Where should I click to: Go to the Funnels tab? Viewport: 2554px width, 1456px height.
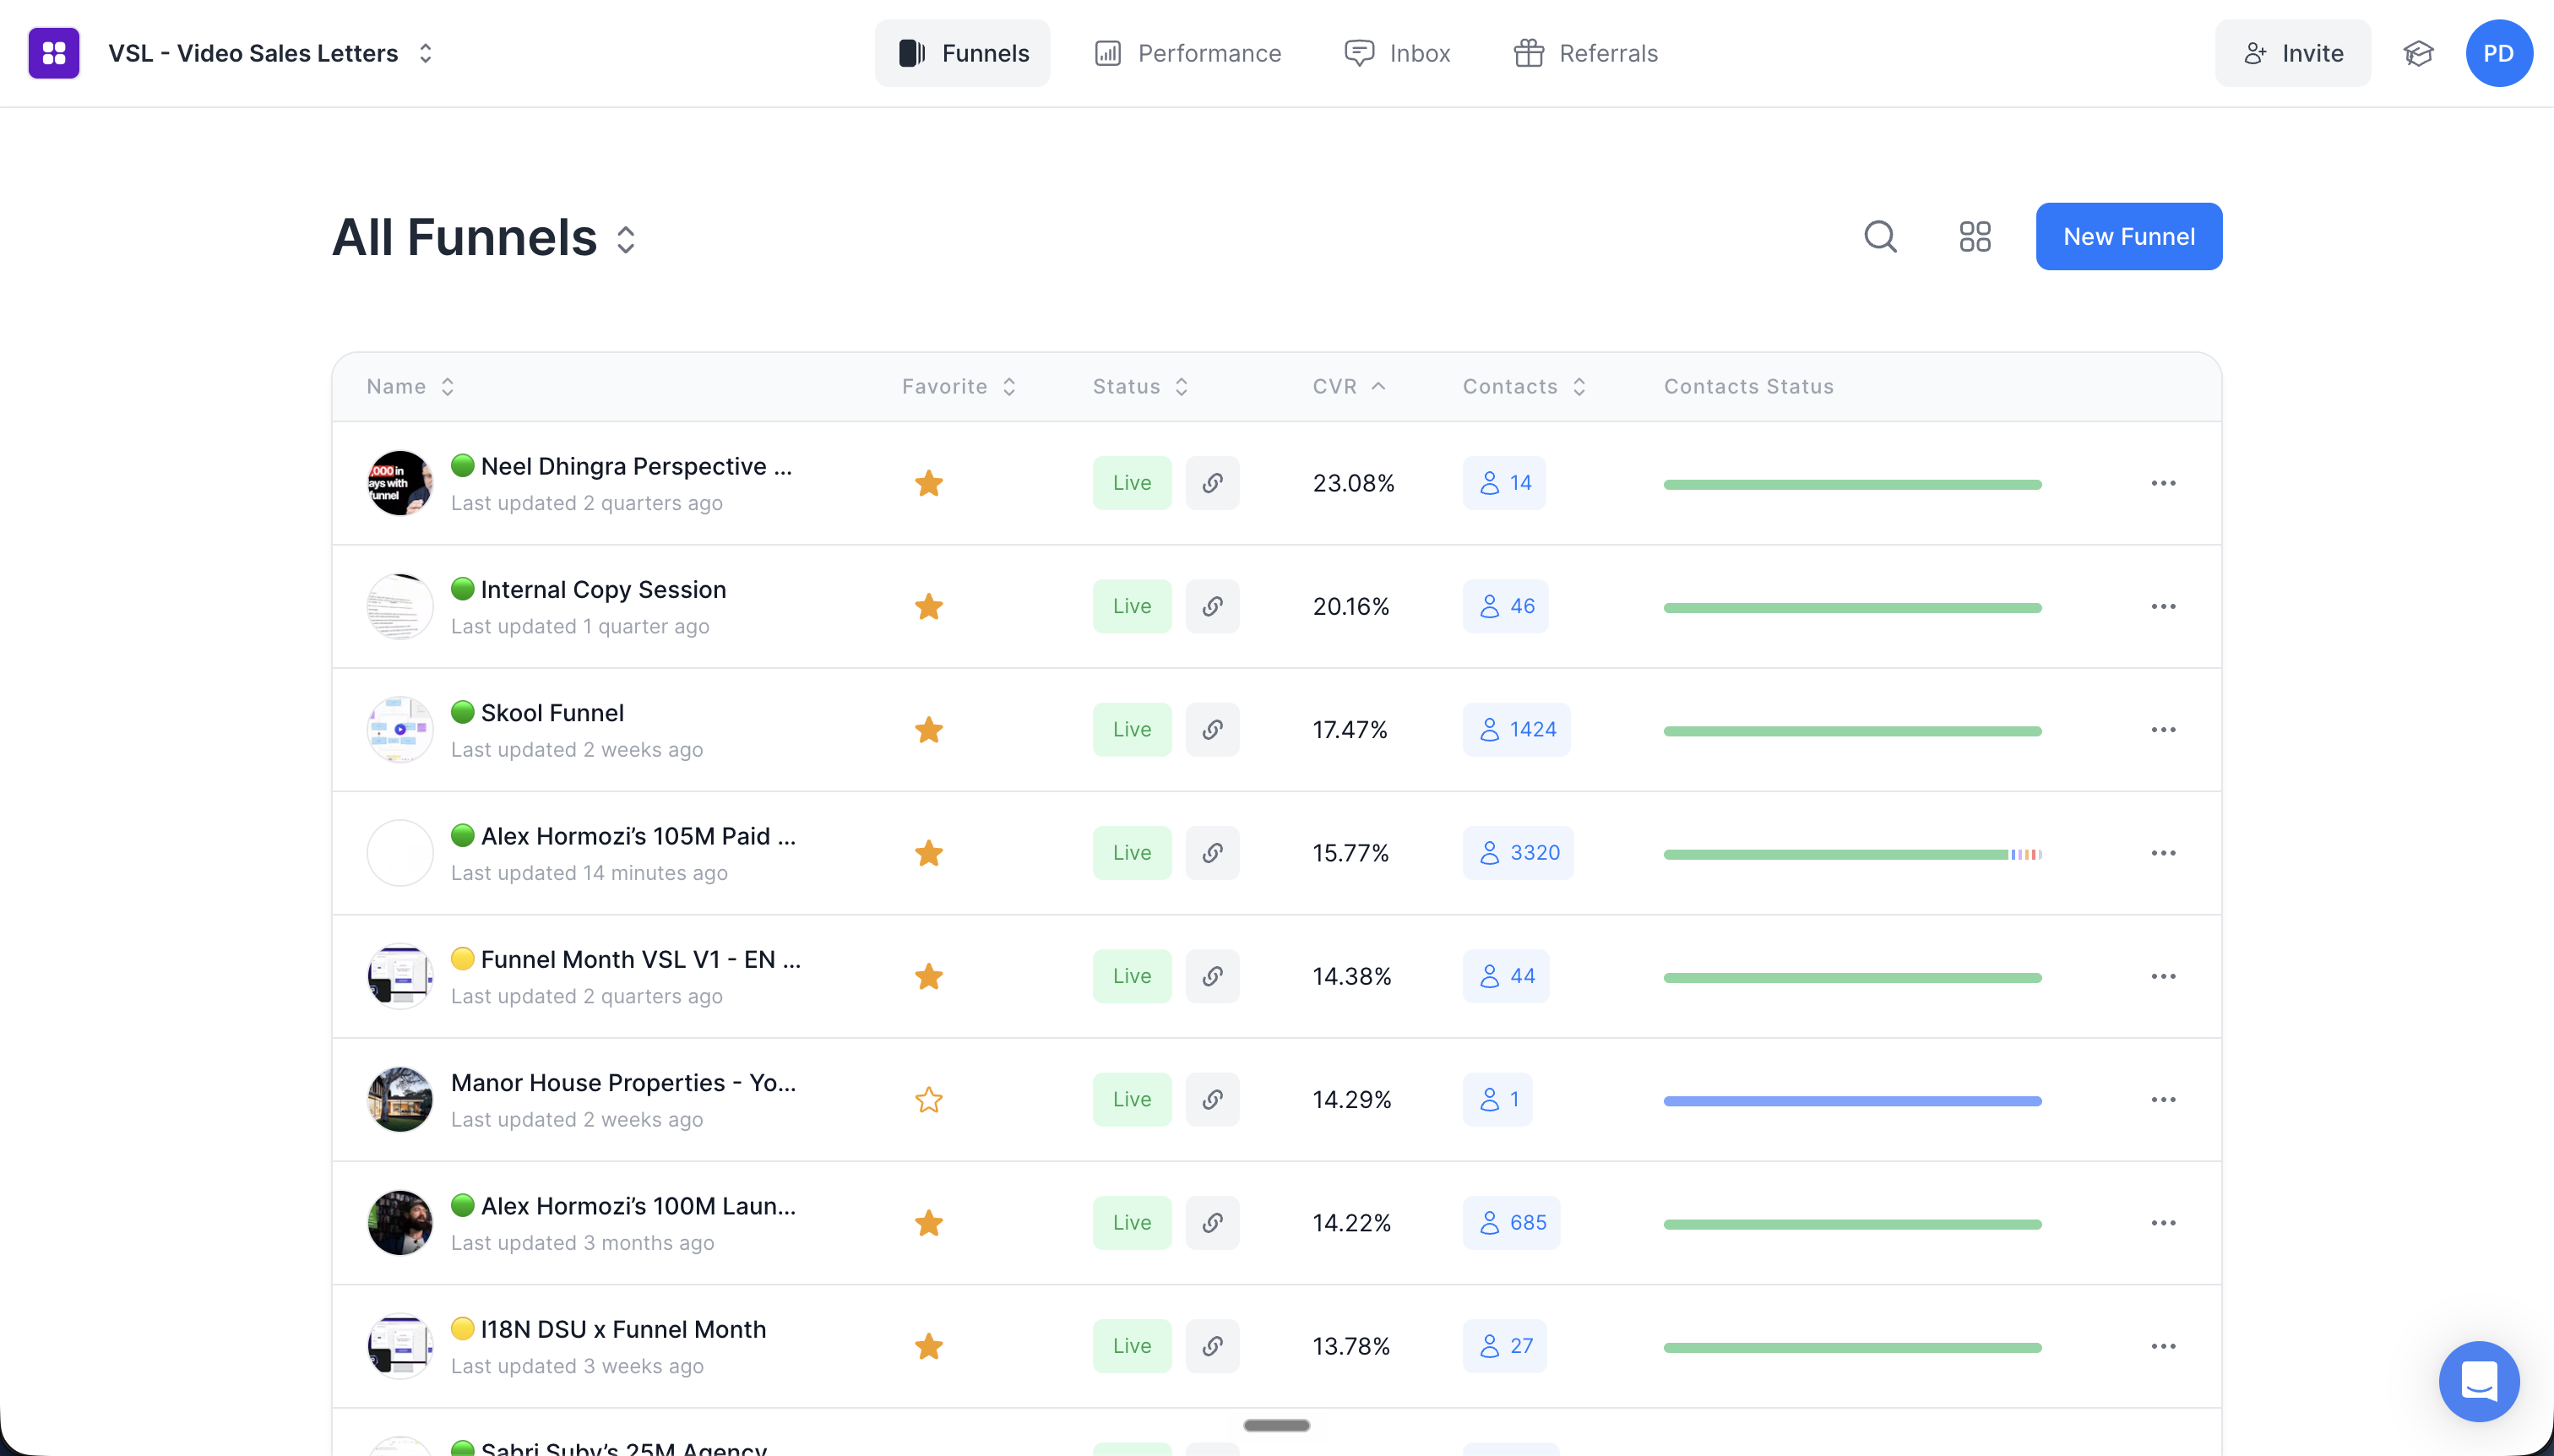[x=962, y=53]
